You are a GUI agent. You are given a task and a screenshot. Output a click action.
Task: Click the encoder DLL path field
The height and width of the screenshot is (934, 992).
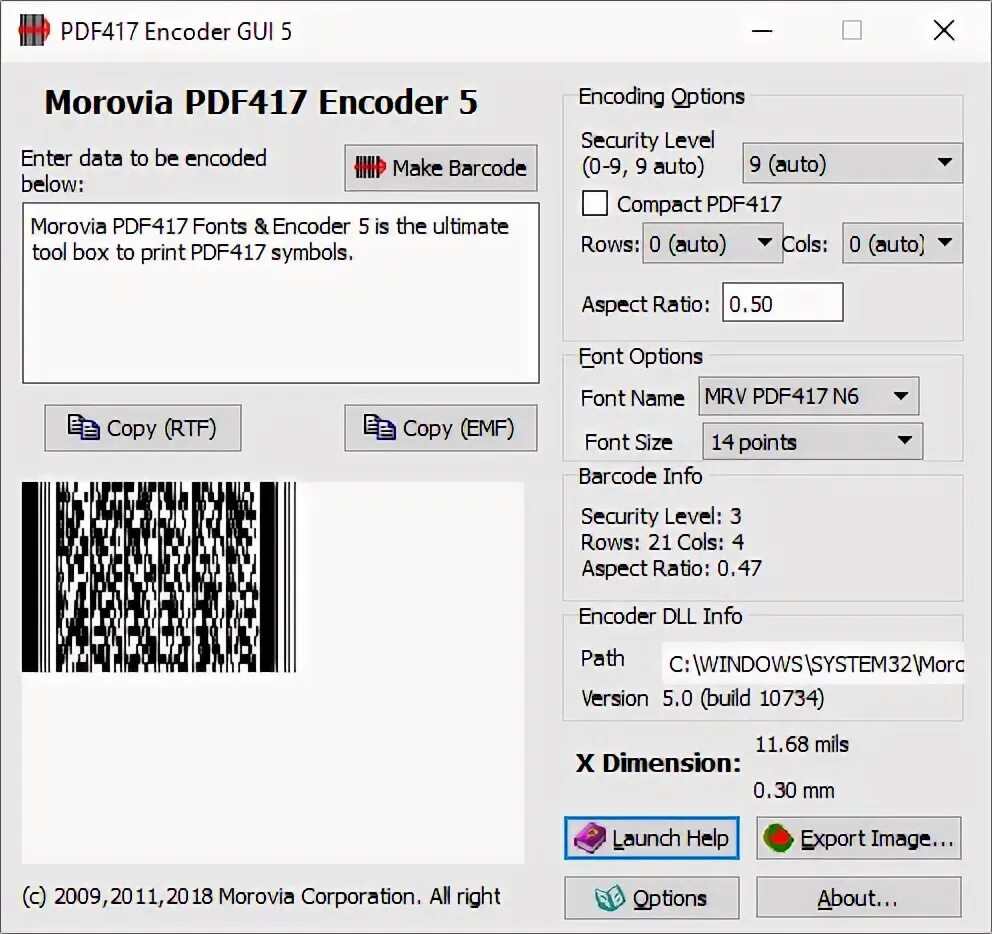813,664
